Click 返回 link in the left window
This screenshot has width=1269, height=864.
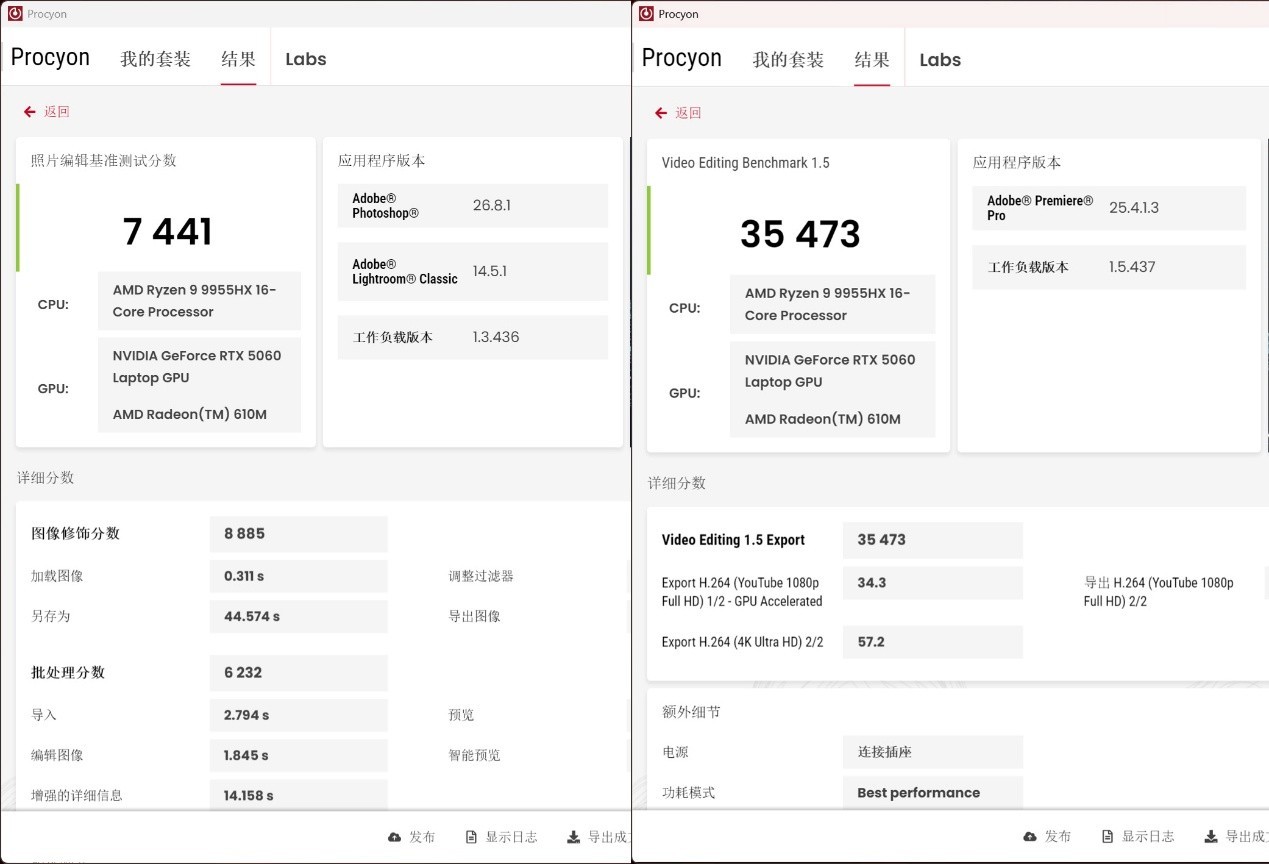(57, 112)
